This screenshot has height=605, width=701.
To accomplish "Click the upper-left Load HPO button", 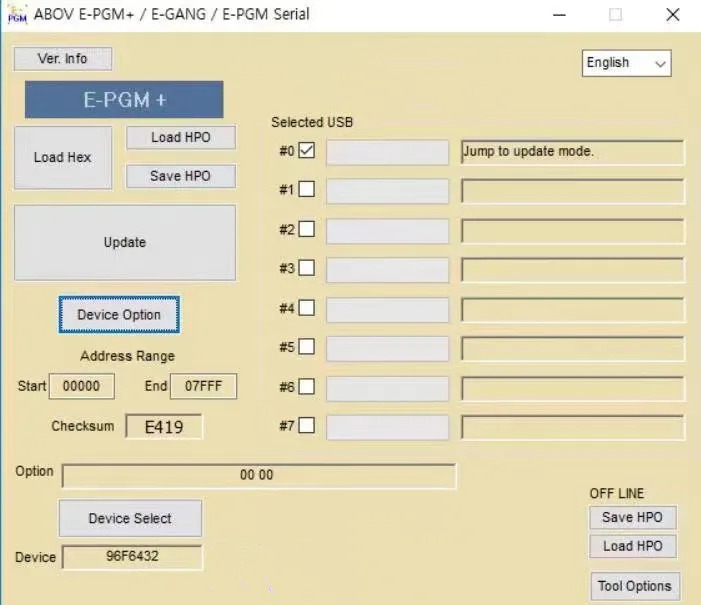I will 181,137.
